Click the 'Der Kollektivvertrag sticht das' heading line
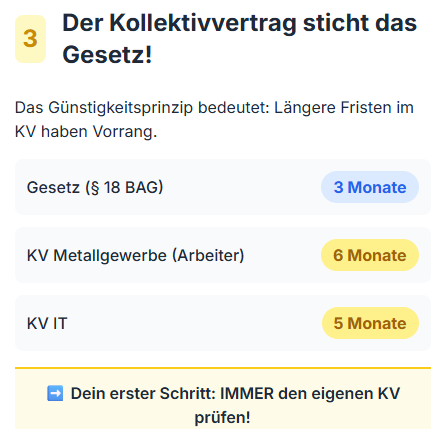 [x=240, y=23]
